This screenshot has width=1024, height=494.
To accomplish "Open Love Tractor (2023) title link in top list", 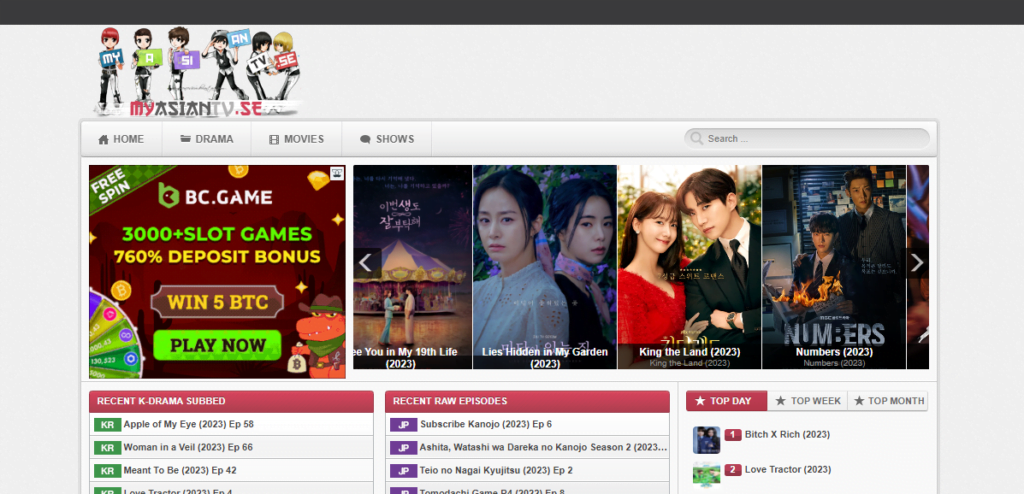I will click(788, 470).
